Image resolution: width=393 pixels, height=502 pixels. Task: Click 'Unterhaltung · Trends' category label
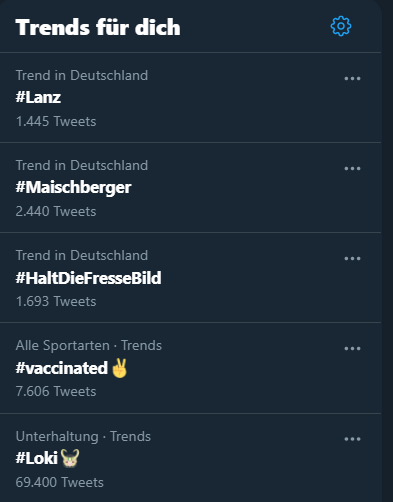click(83, 436)
